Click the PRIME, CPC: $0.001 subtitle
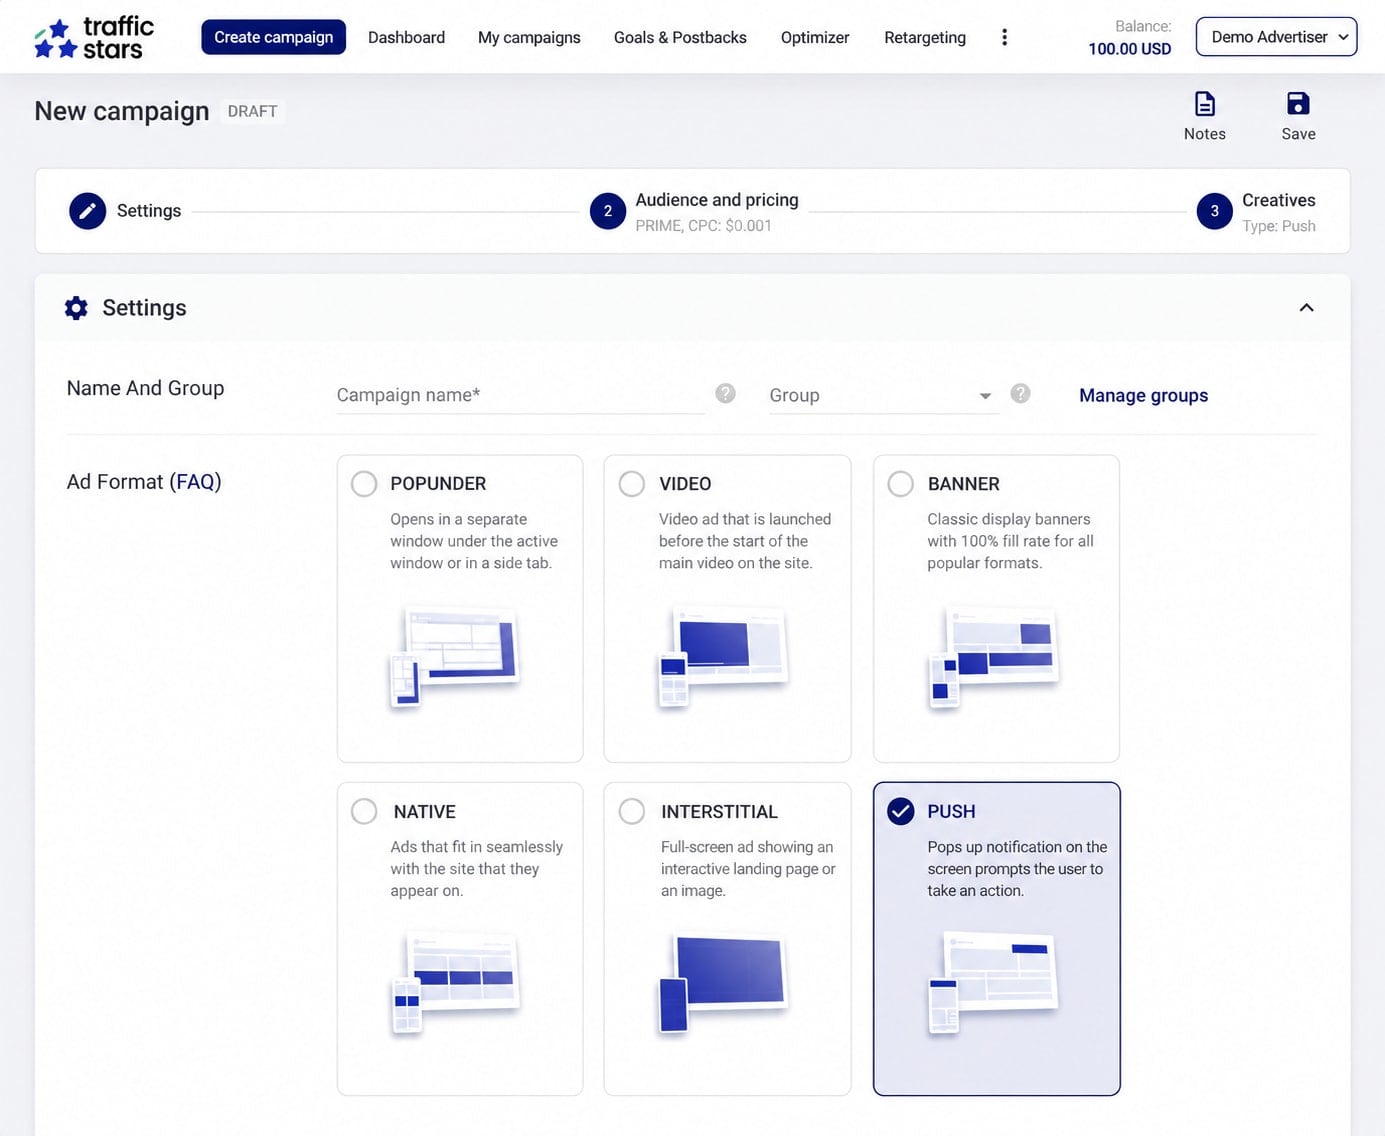 point(703,226)
